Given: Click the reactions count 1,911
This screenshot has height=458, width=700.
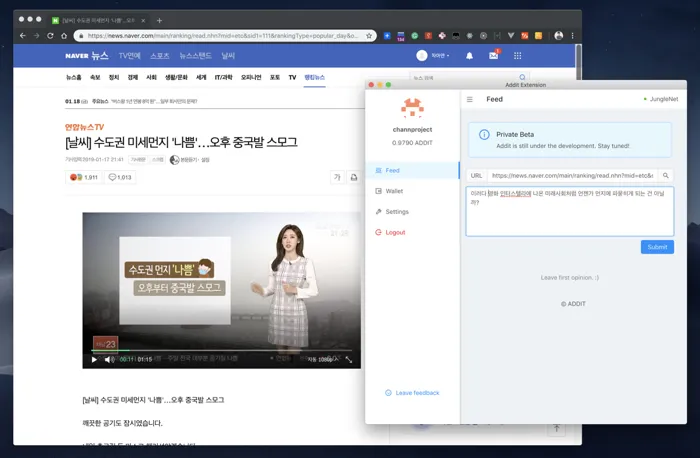Looking at the screenshot, I should click(83, 177).
